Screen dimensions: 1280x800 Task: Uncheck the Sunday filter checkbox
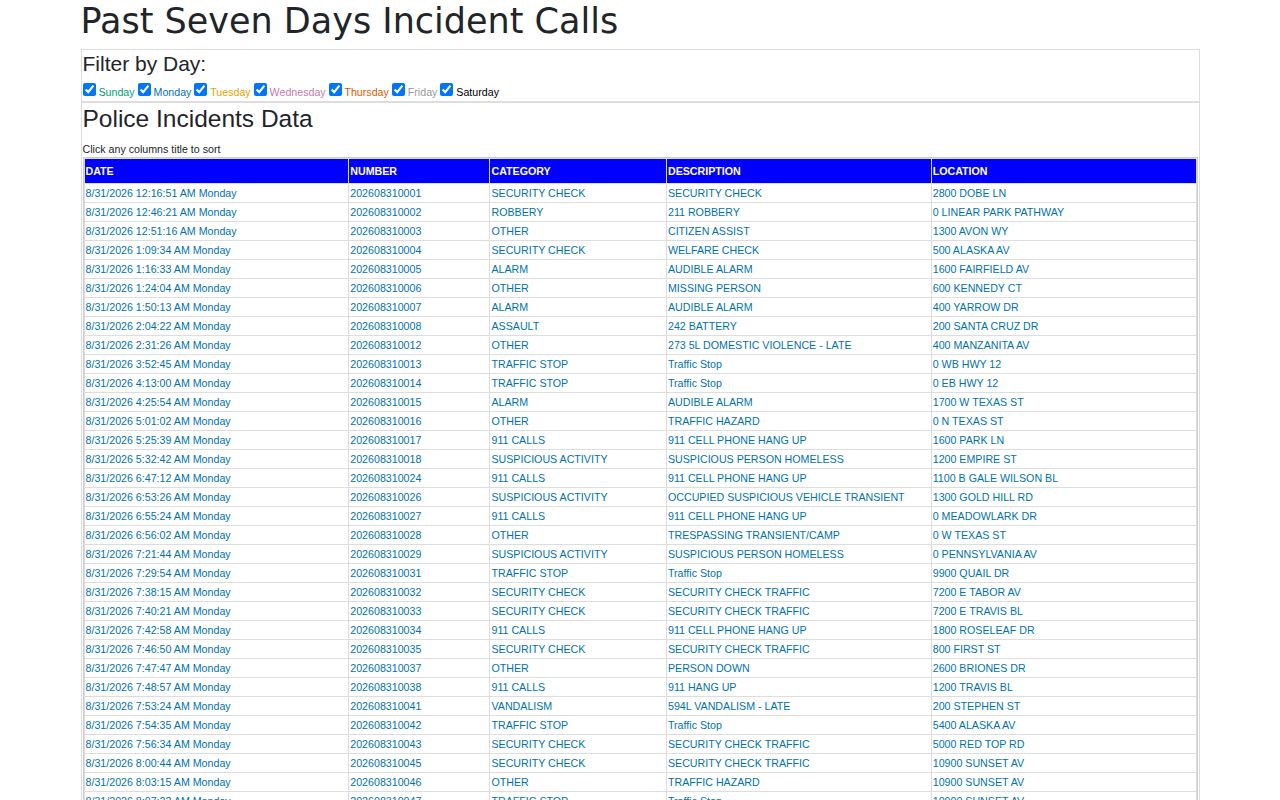click(89, 90)
